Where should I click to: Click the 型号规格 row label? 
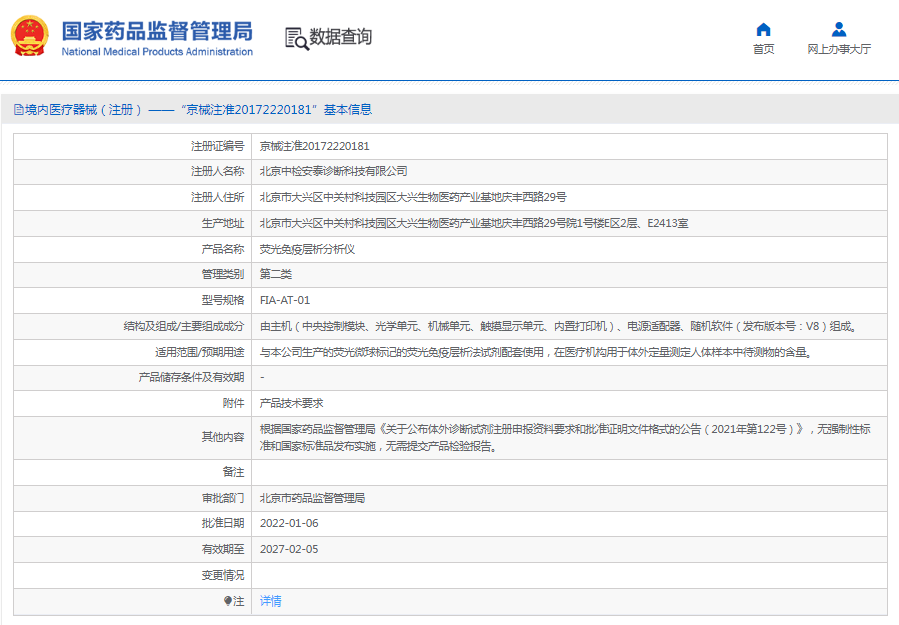coord(222,300)
